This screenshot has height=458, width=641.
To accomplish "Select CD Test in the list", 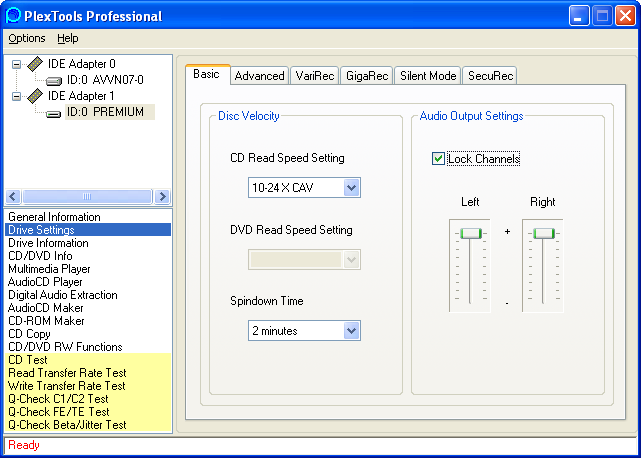I will [x=88, y=360].
